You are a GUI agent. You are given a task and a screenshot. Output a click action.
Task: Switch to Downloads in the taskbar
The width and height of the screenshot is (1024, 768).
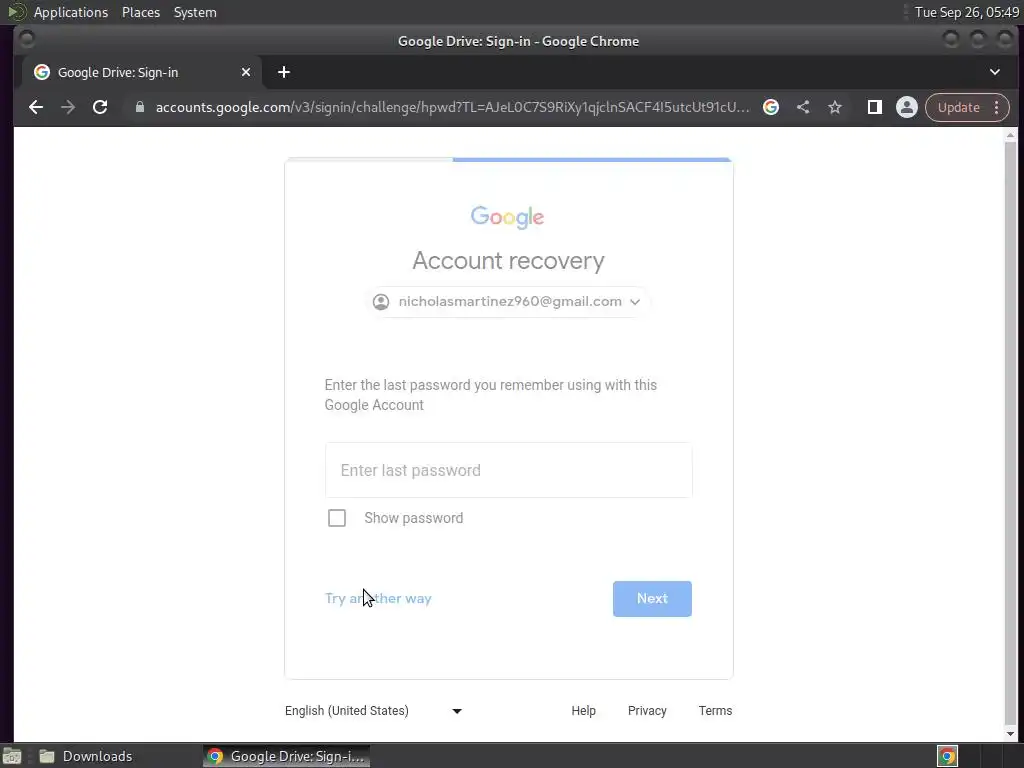pos(86,756)
